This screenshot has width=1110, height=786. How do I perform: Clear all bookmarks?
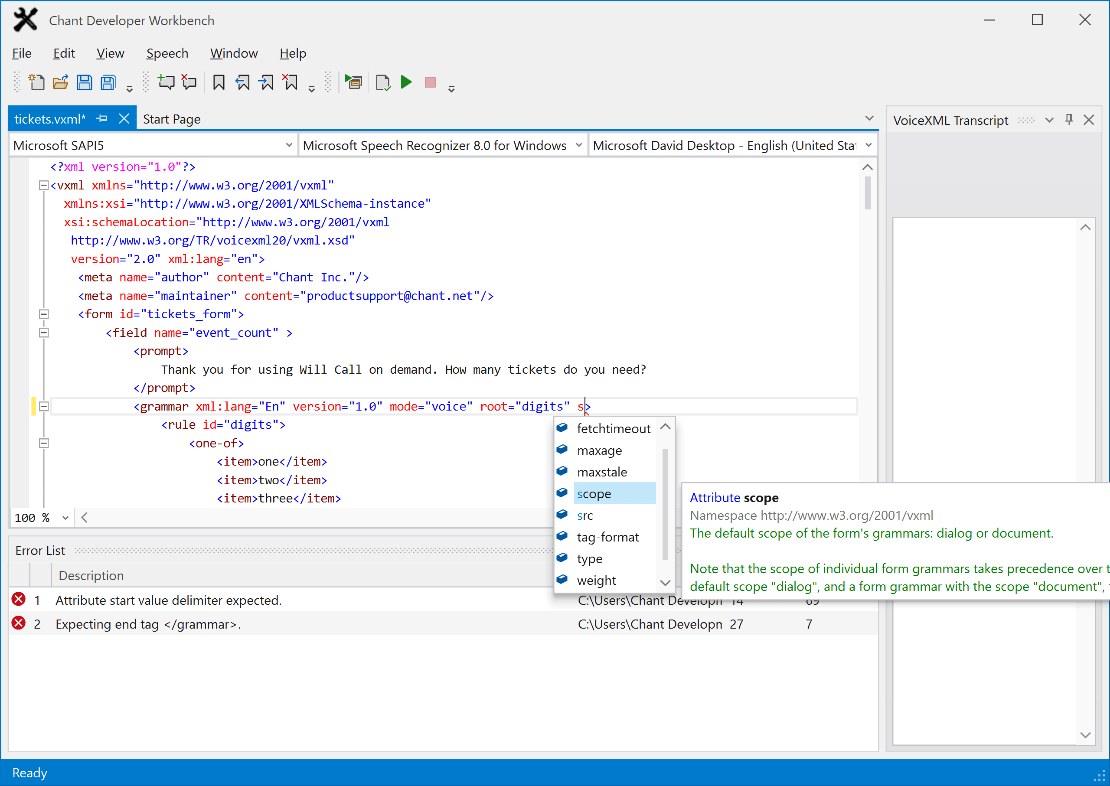(289, 82)
